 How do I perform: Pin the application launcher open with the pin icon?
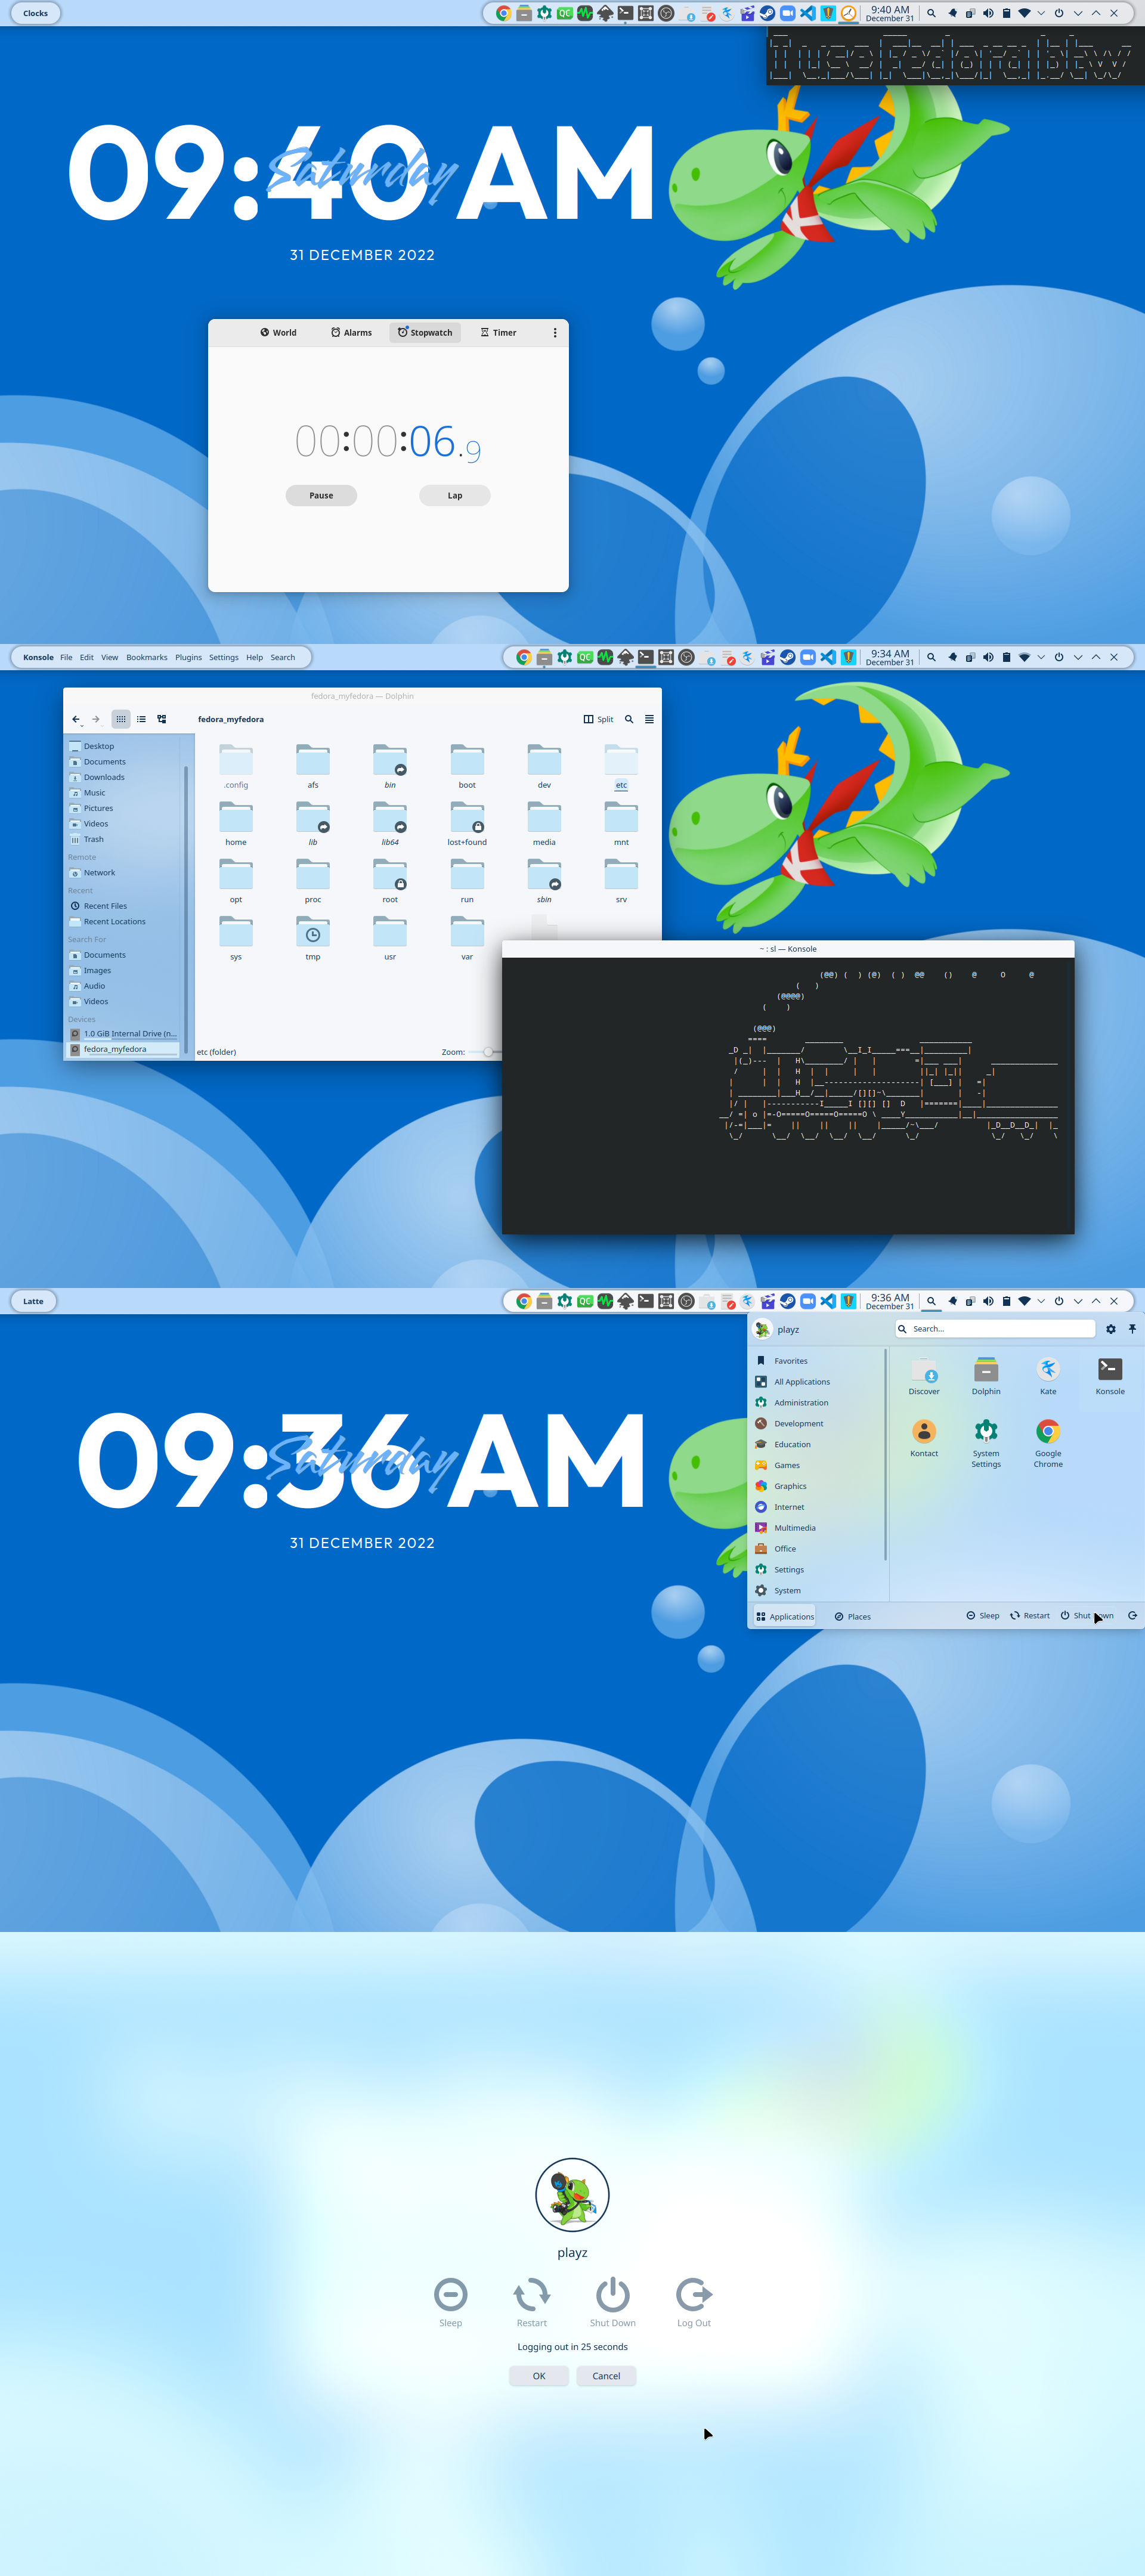[1132, 1329]
